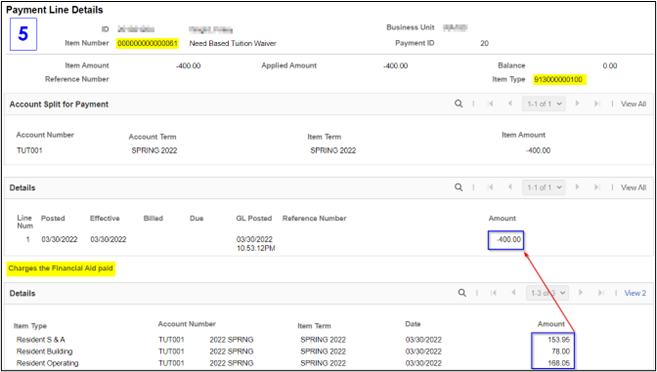Image resolution: width=657 pixels, height=372 pixels.
Task: Click search icon in first Details section
Action: click(x=459, y=187)
